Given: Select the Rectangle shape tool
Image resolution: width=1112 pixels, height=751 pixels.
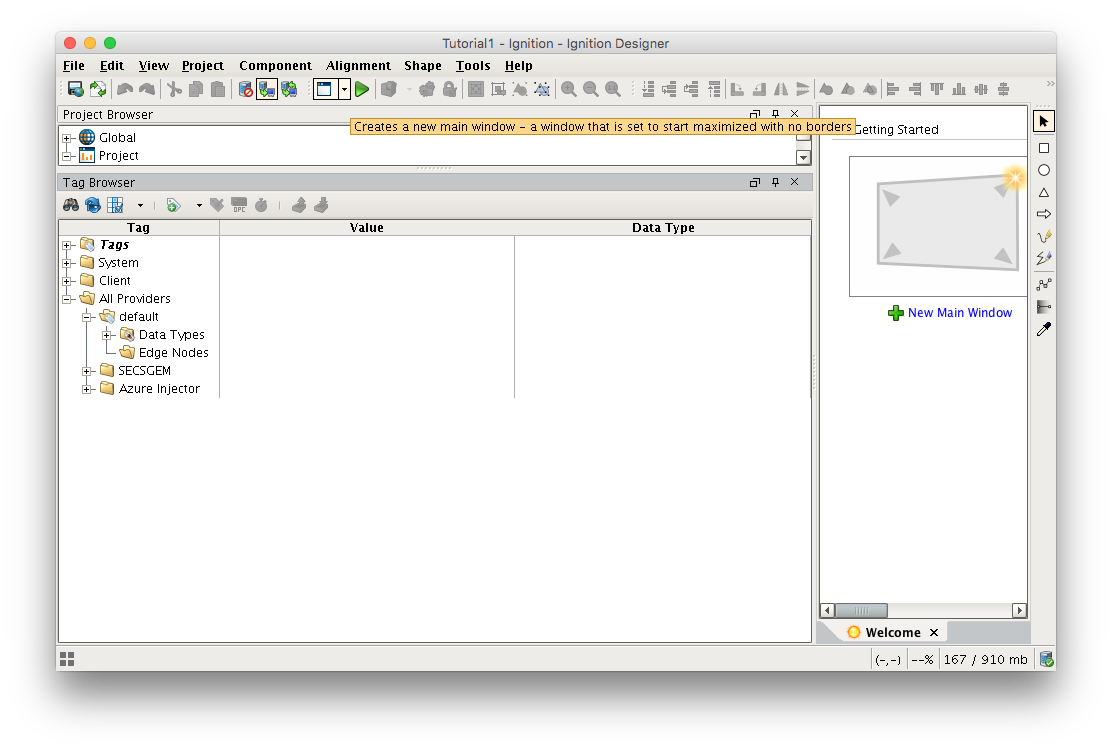Looking at the screenshot, I should tap(1044, 148).
